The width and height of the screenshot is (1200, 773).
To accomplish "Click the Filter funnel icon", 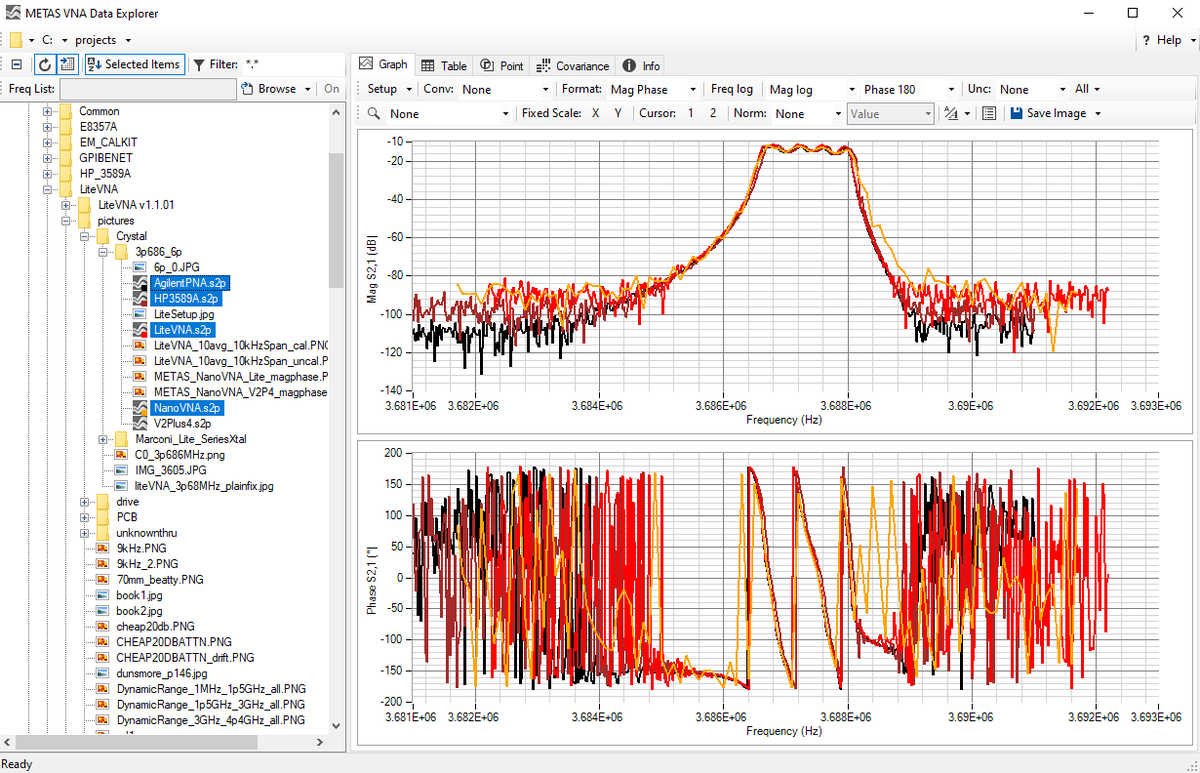I will coord(198,64).
